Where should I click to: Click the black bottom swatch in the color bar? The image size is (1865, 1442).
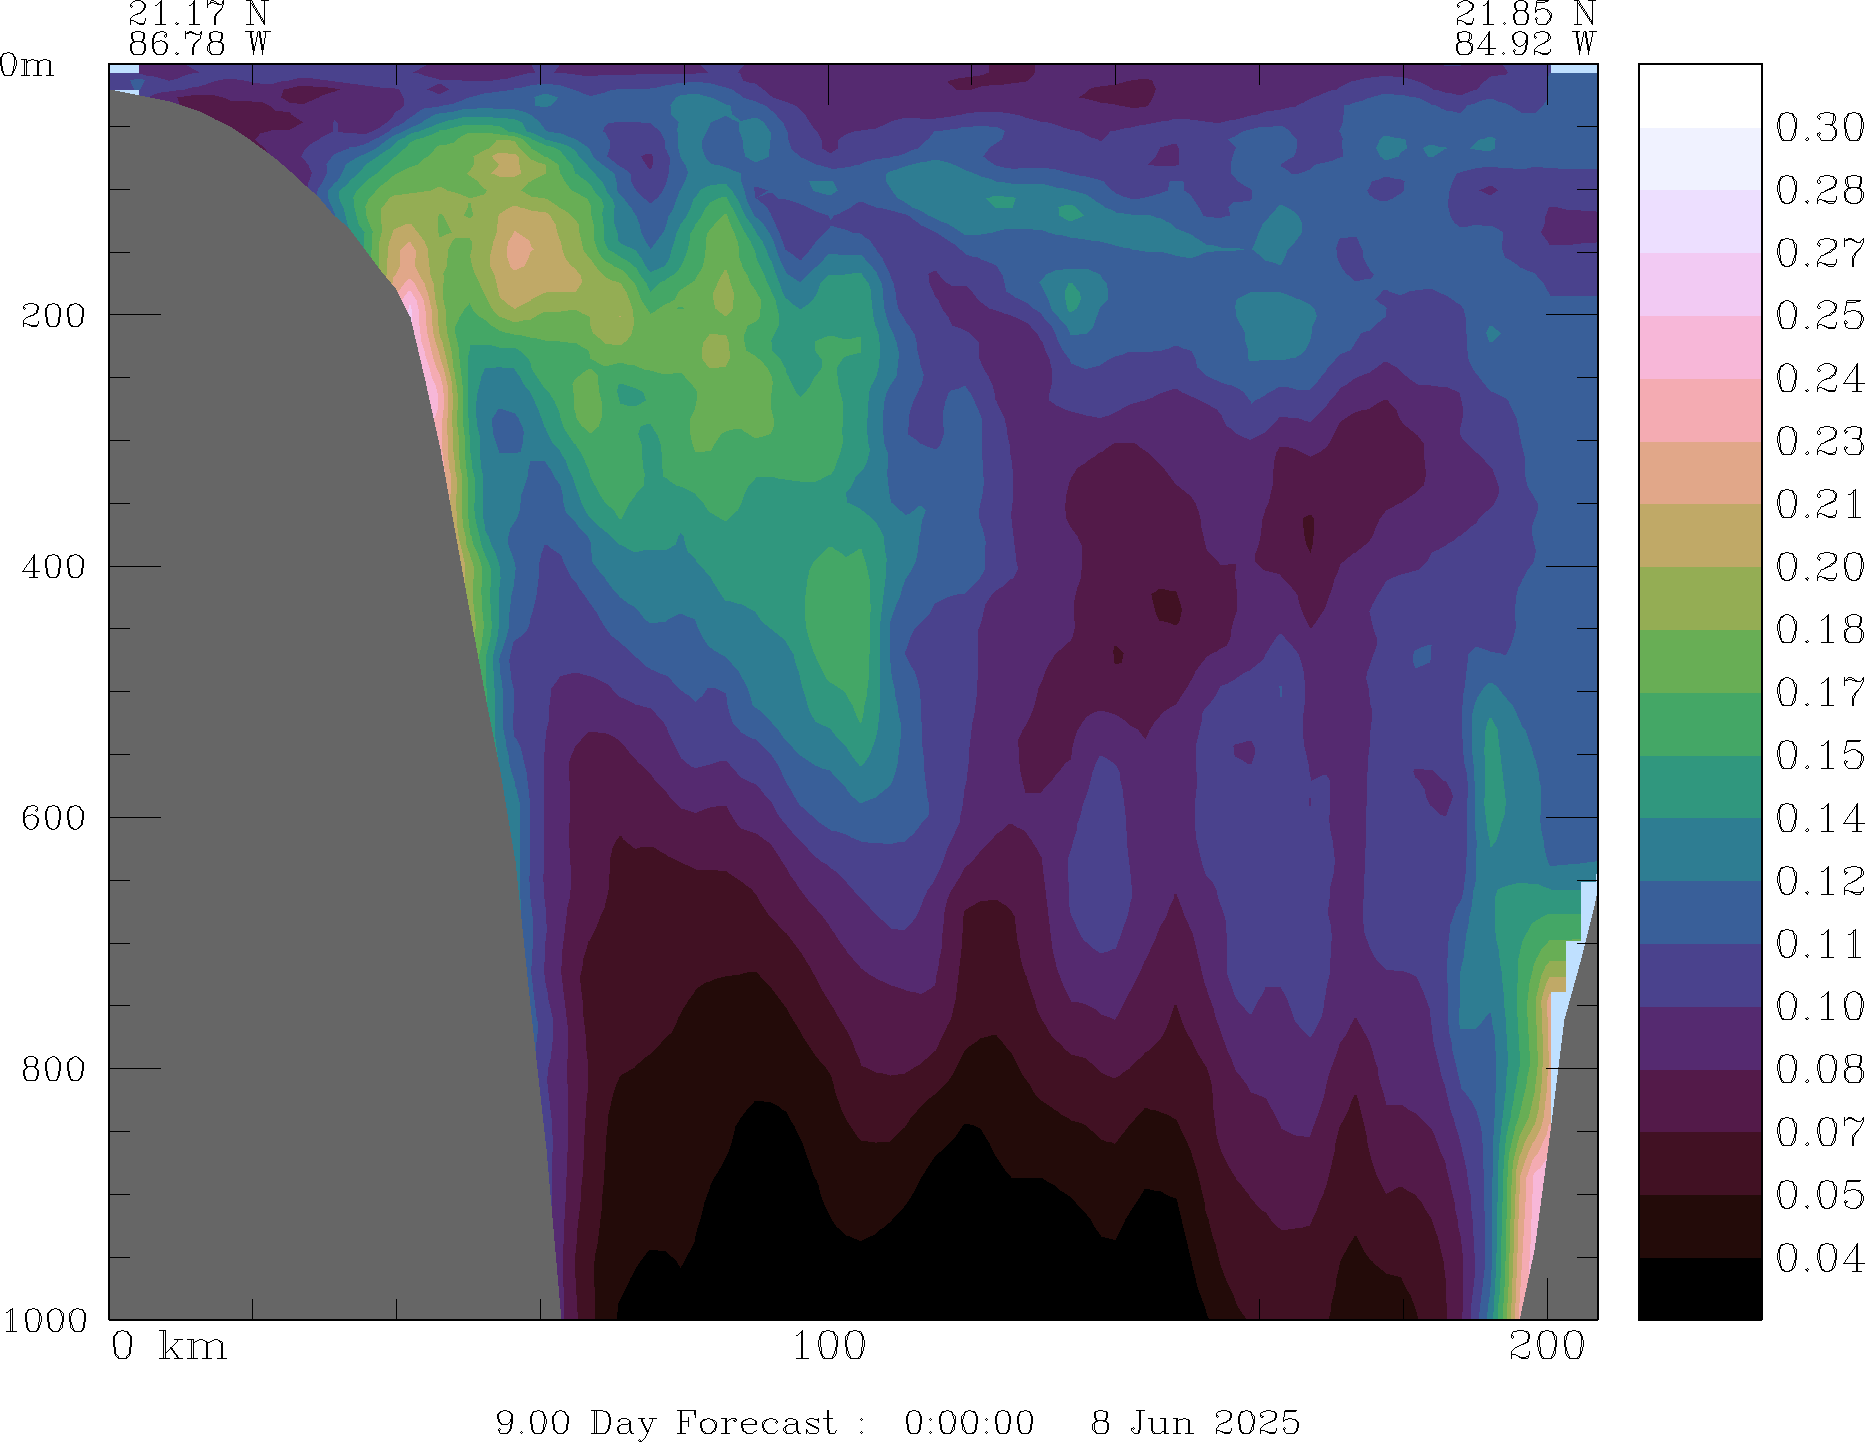tap(1699, 1288)
